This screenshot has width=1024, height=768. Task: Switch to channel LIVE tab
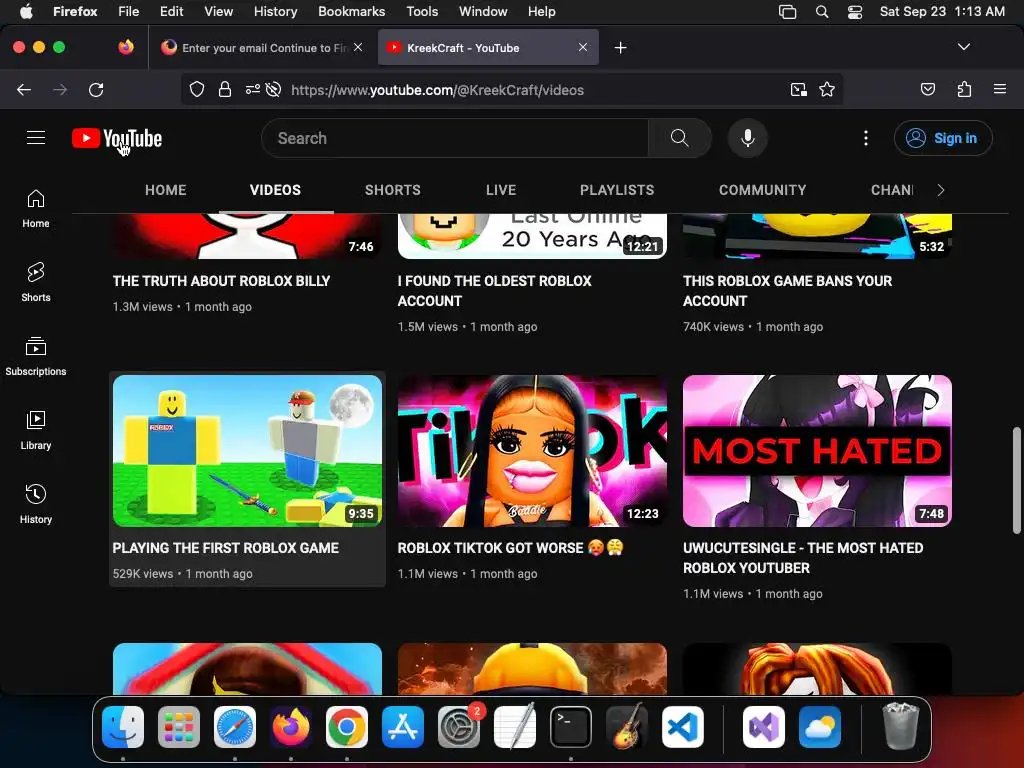501,190
